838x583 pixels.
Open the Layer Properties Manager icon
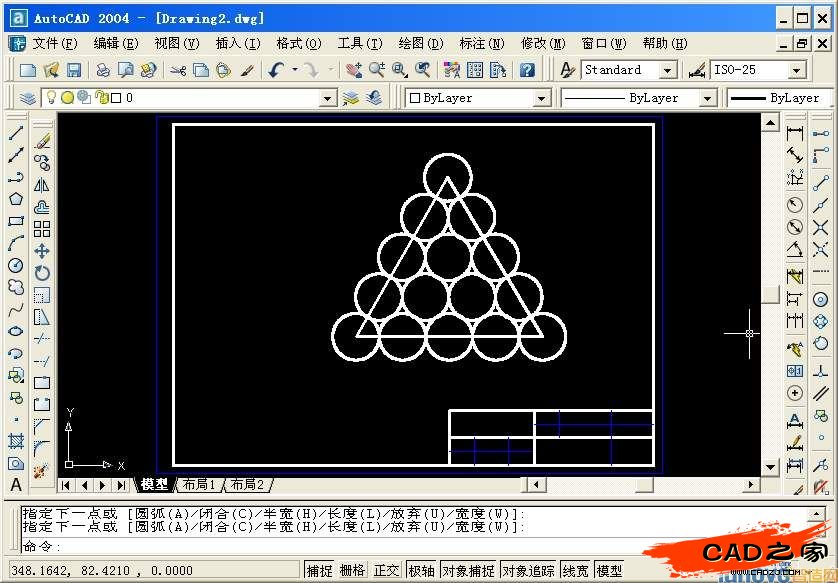27,98
